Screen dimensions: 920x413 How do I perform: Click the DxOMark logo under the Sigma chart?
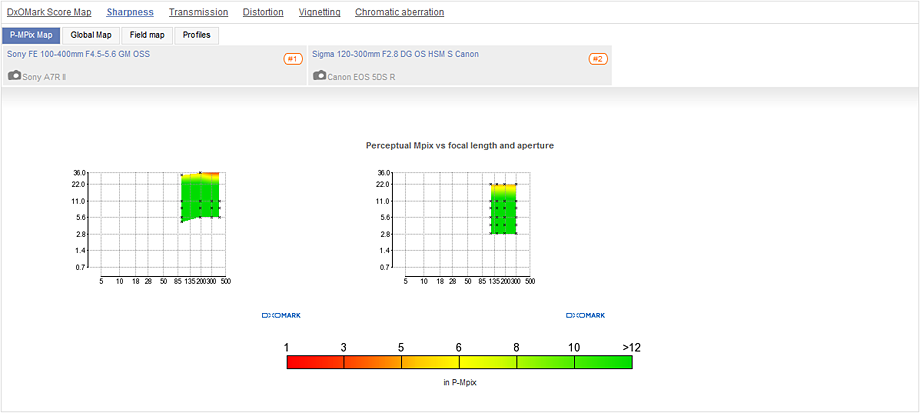[586, 316]
